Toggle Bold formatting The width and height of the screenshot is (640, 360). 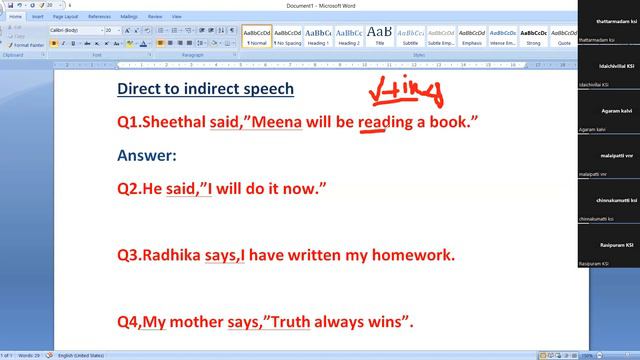coord(53,43)
